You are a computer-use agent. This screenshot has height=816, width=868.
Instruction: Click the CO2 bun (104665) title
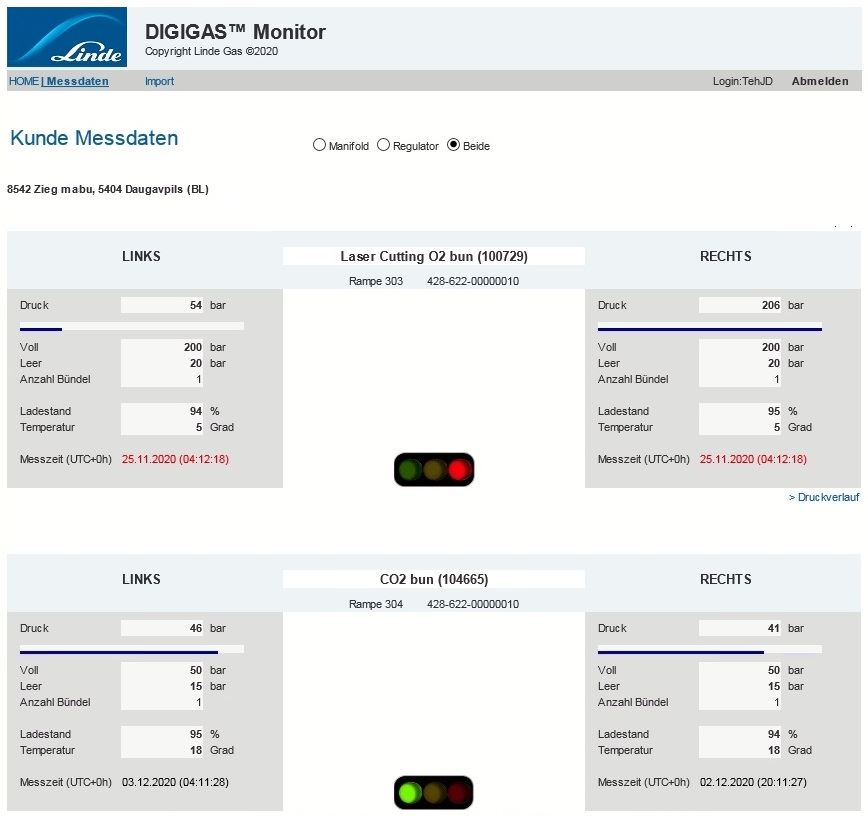pos(434,580)
